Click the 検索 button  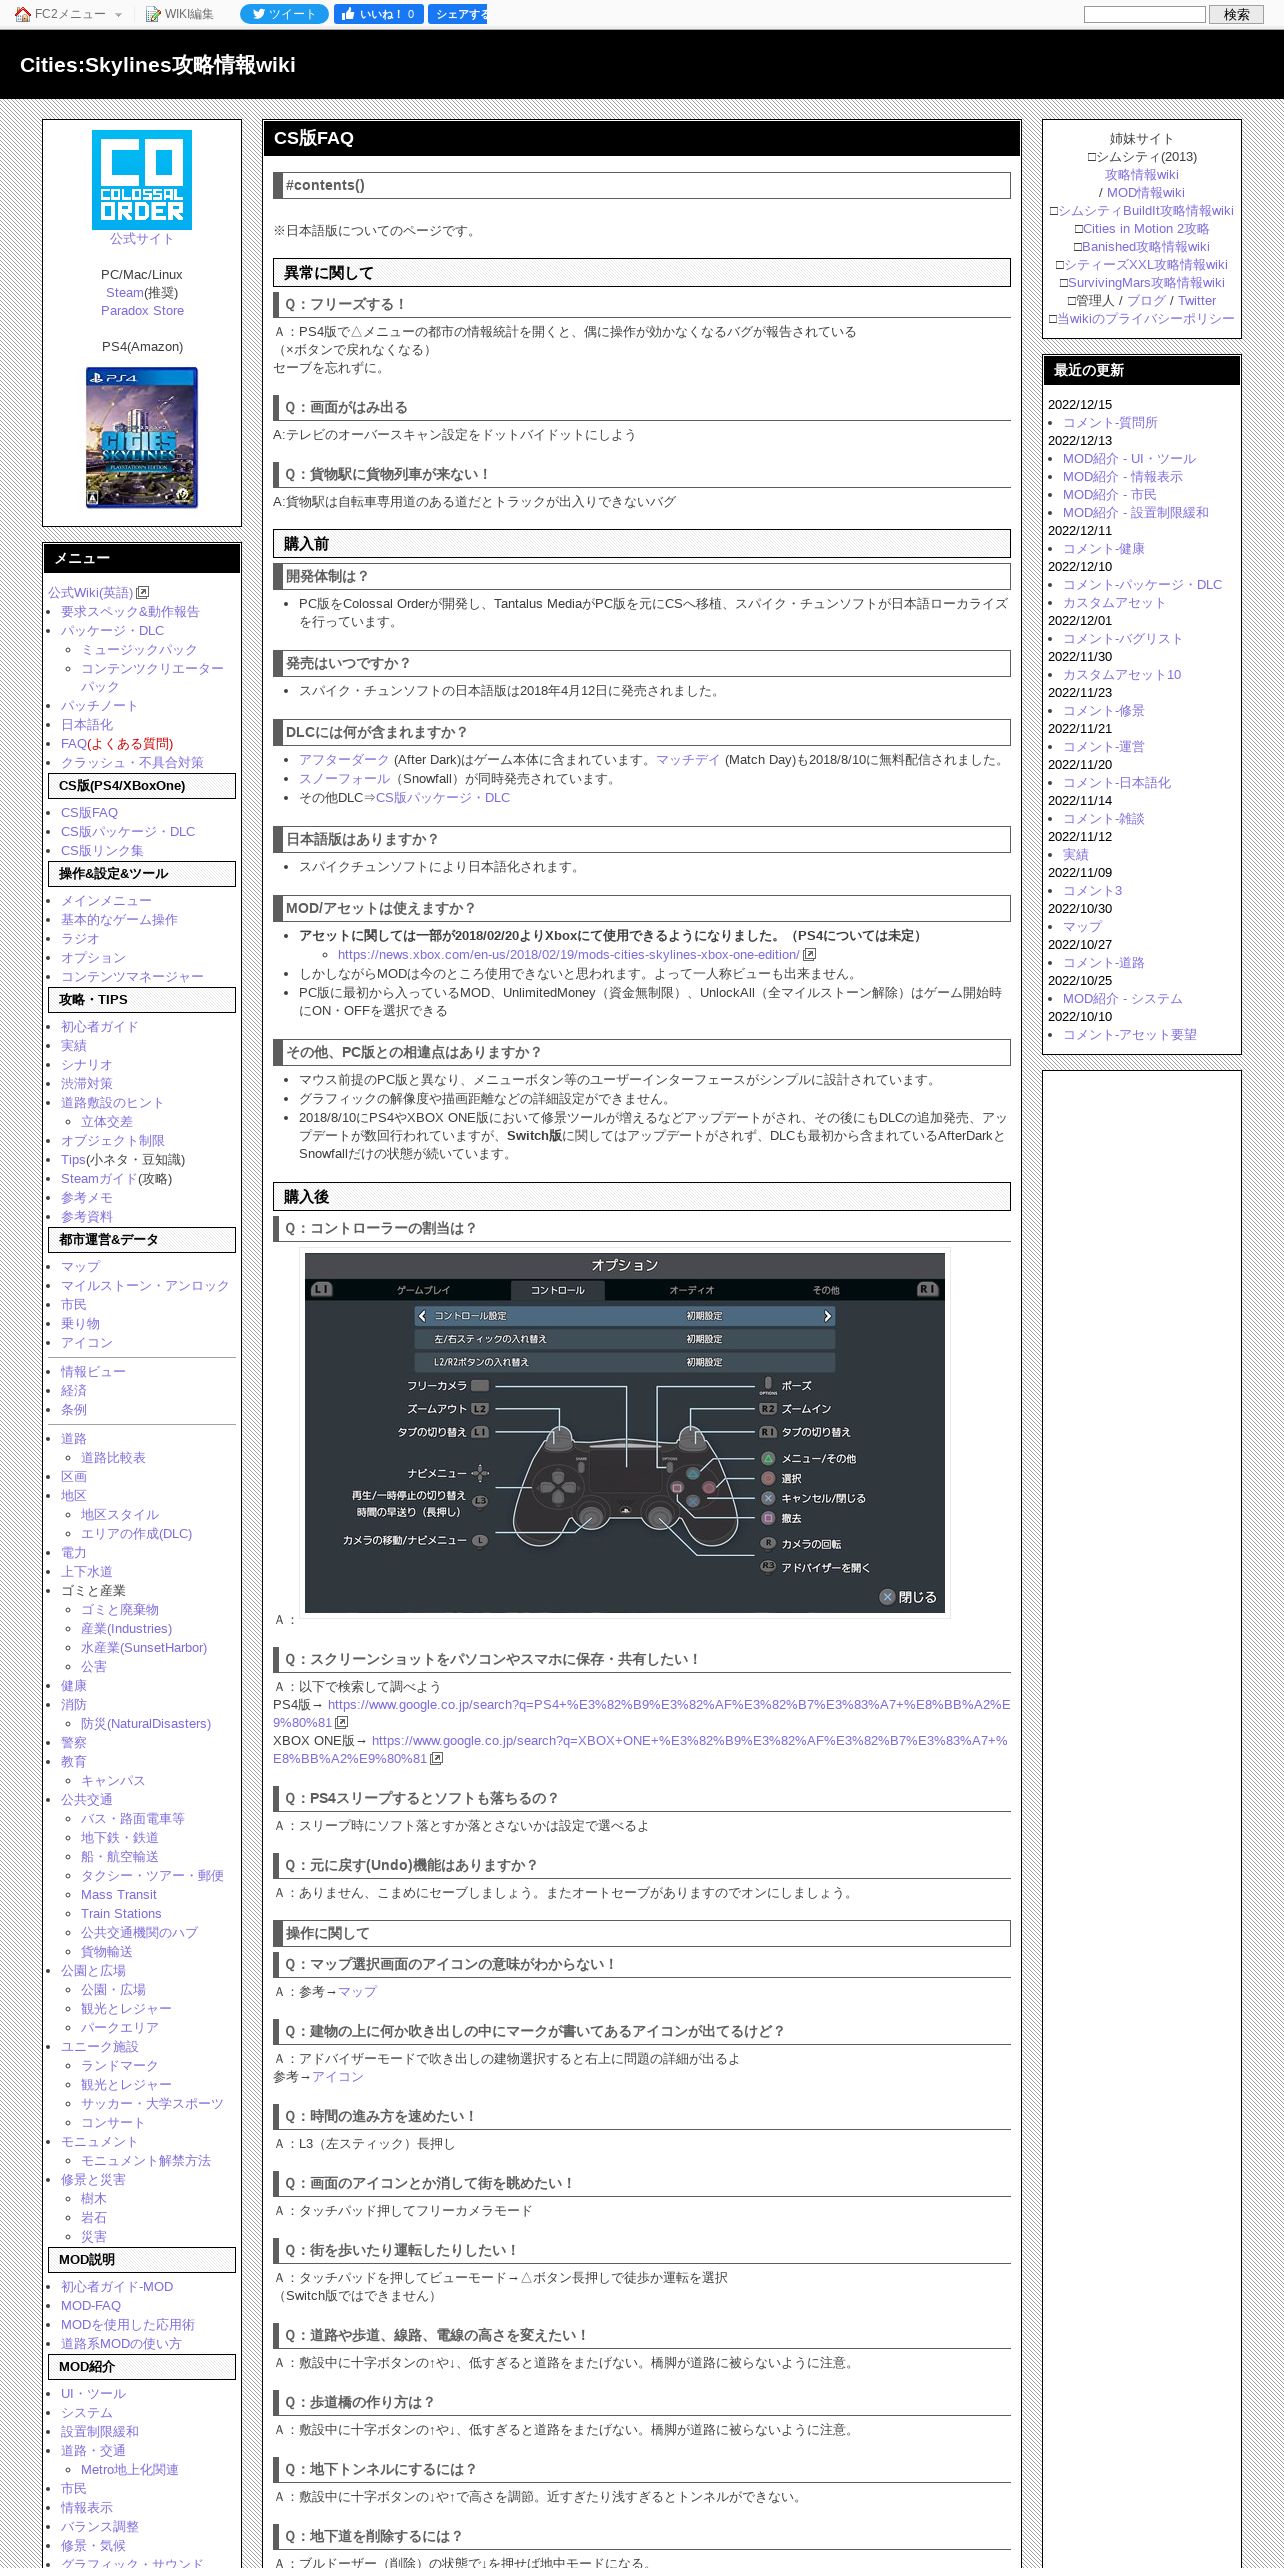[1237, 14]
